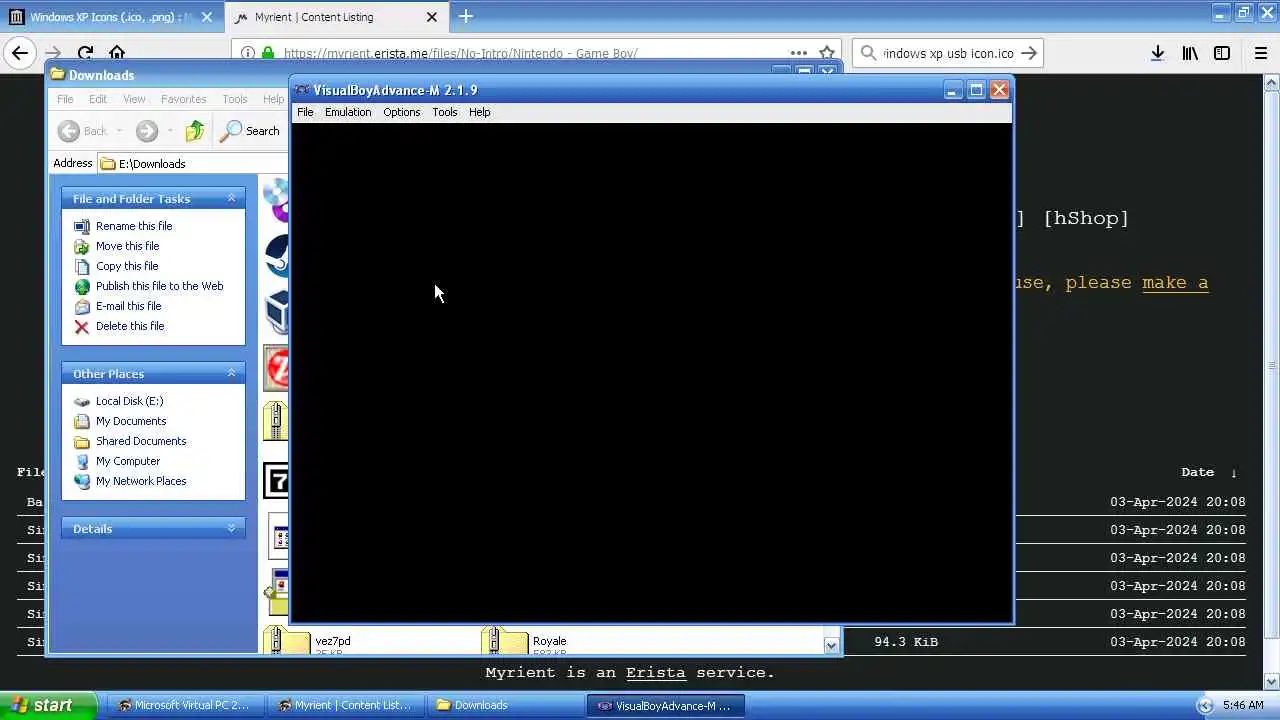Click Move this file task
The height and width of the screenshot is (720, 1280).
point(127,246)
